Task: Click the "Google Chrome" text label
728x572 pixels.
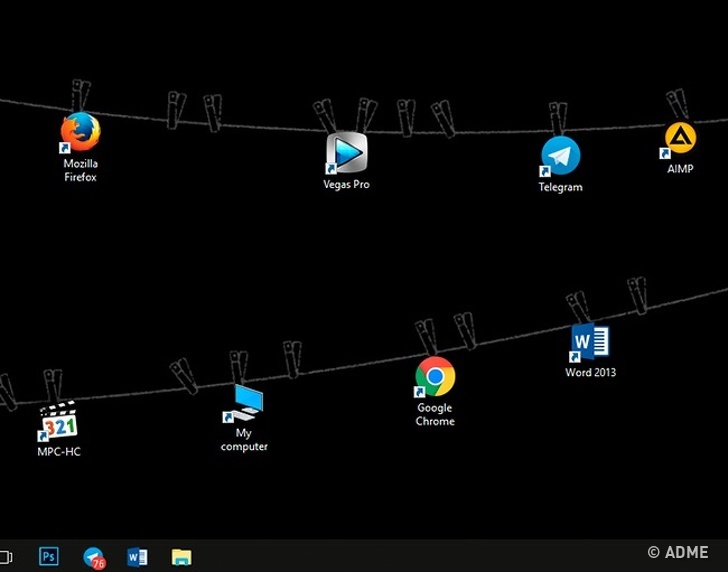Action: [x=435, y=414]
